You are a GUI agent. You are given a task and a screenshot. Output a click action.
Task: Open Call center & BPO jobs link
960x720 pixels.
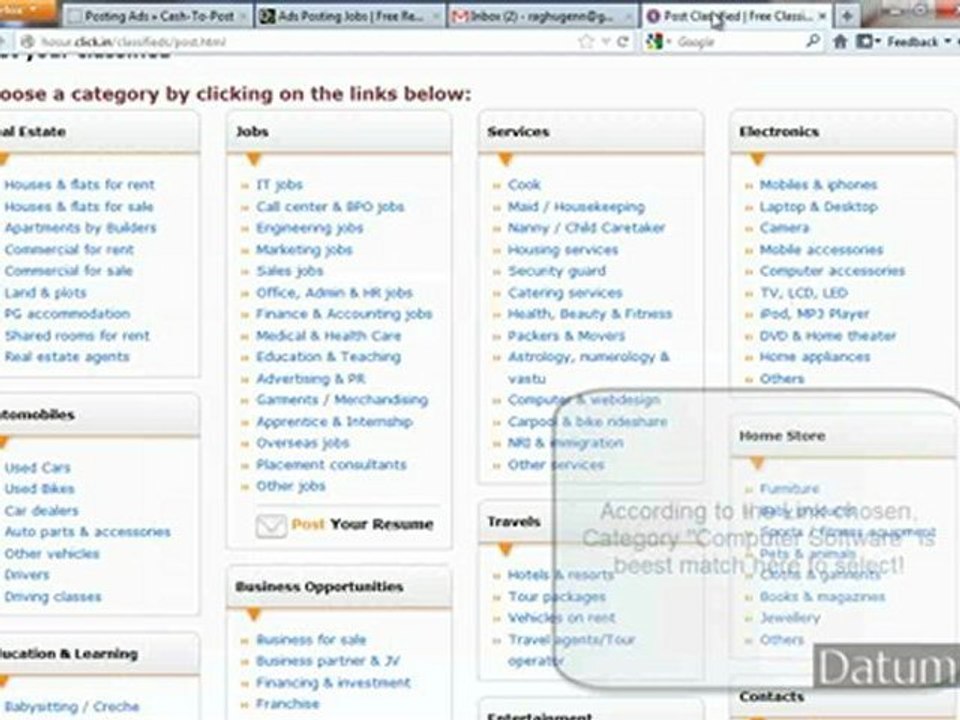click(330, 207)
